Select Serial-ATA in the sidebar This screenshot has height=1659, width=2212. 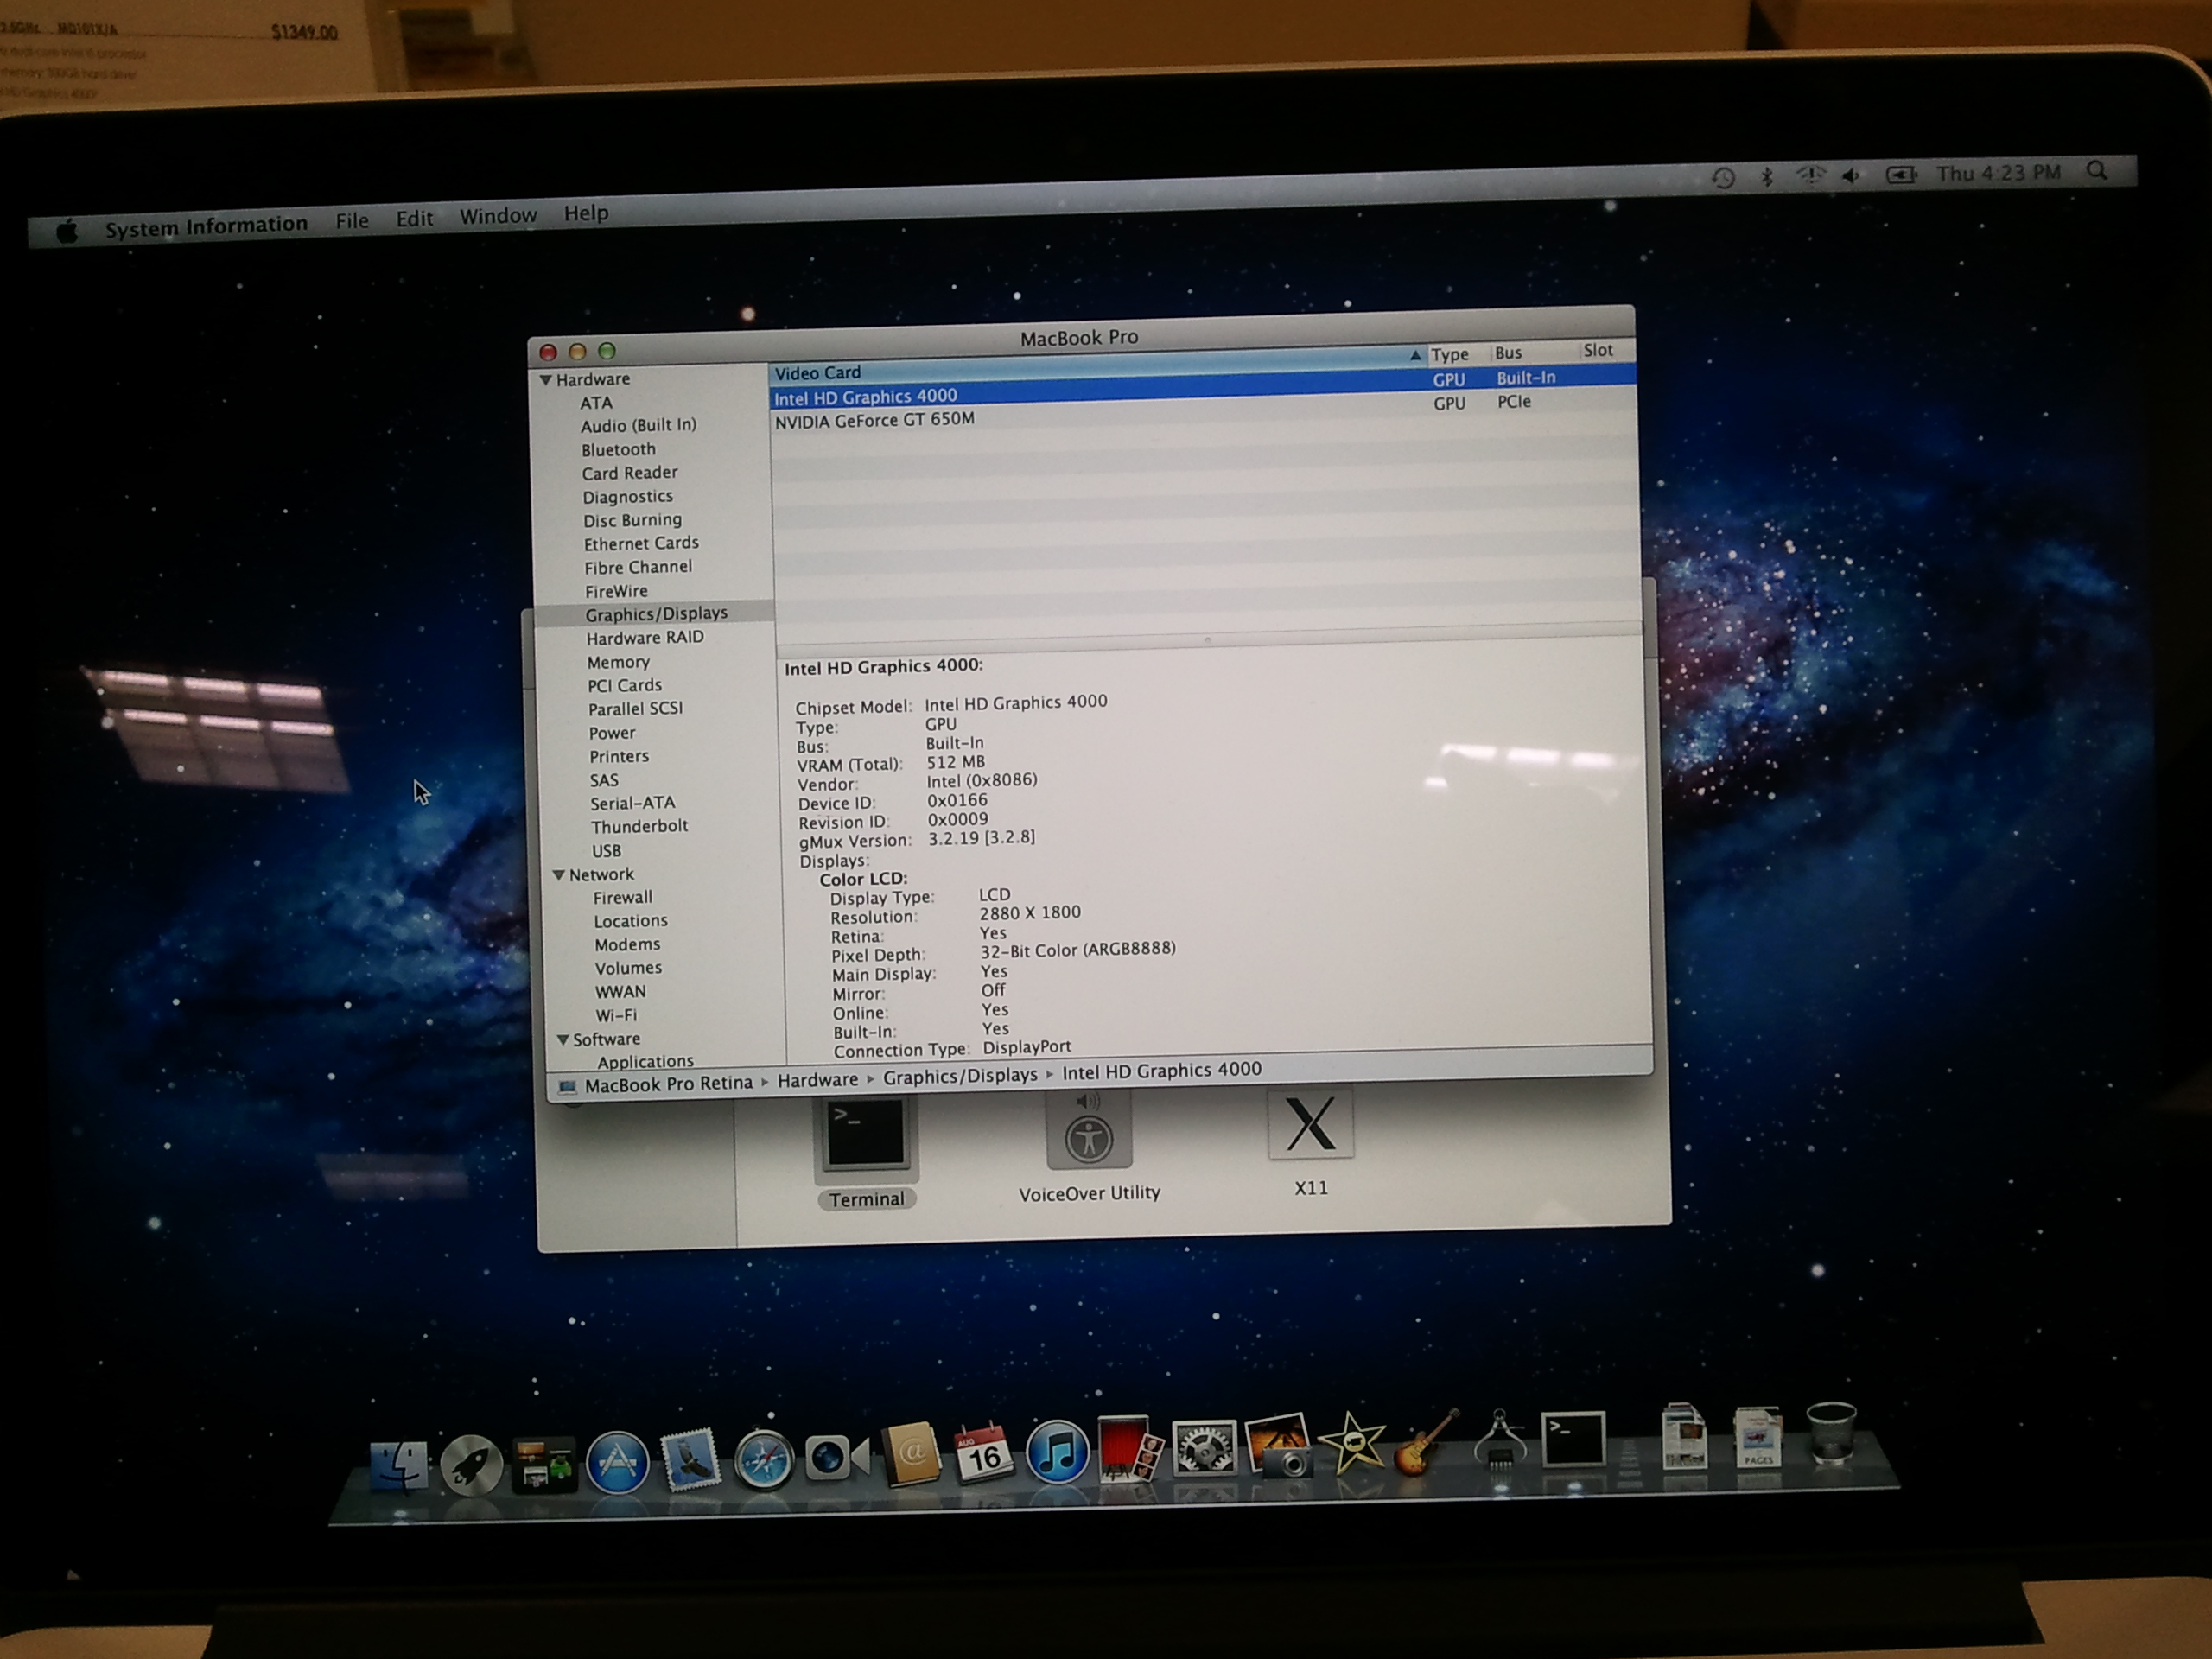click(632, 803)
